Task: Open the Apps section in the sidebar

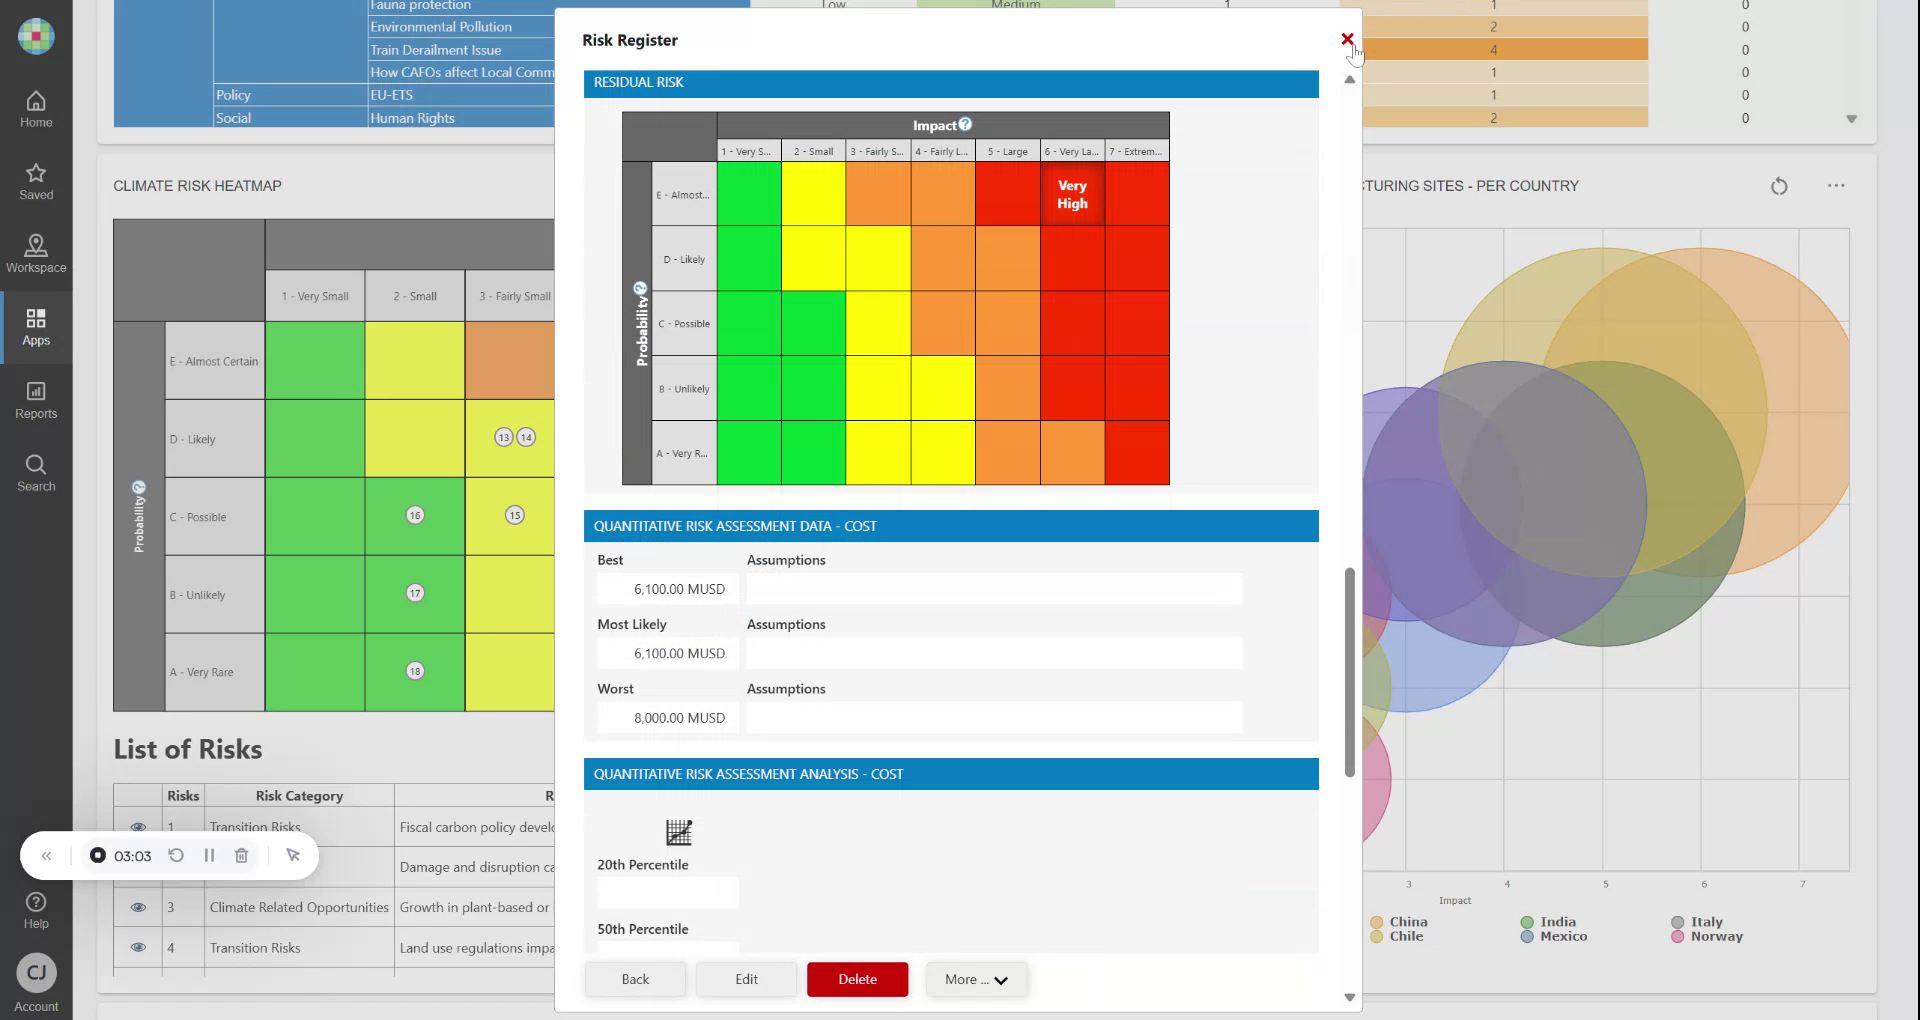Action: 36,327
